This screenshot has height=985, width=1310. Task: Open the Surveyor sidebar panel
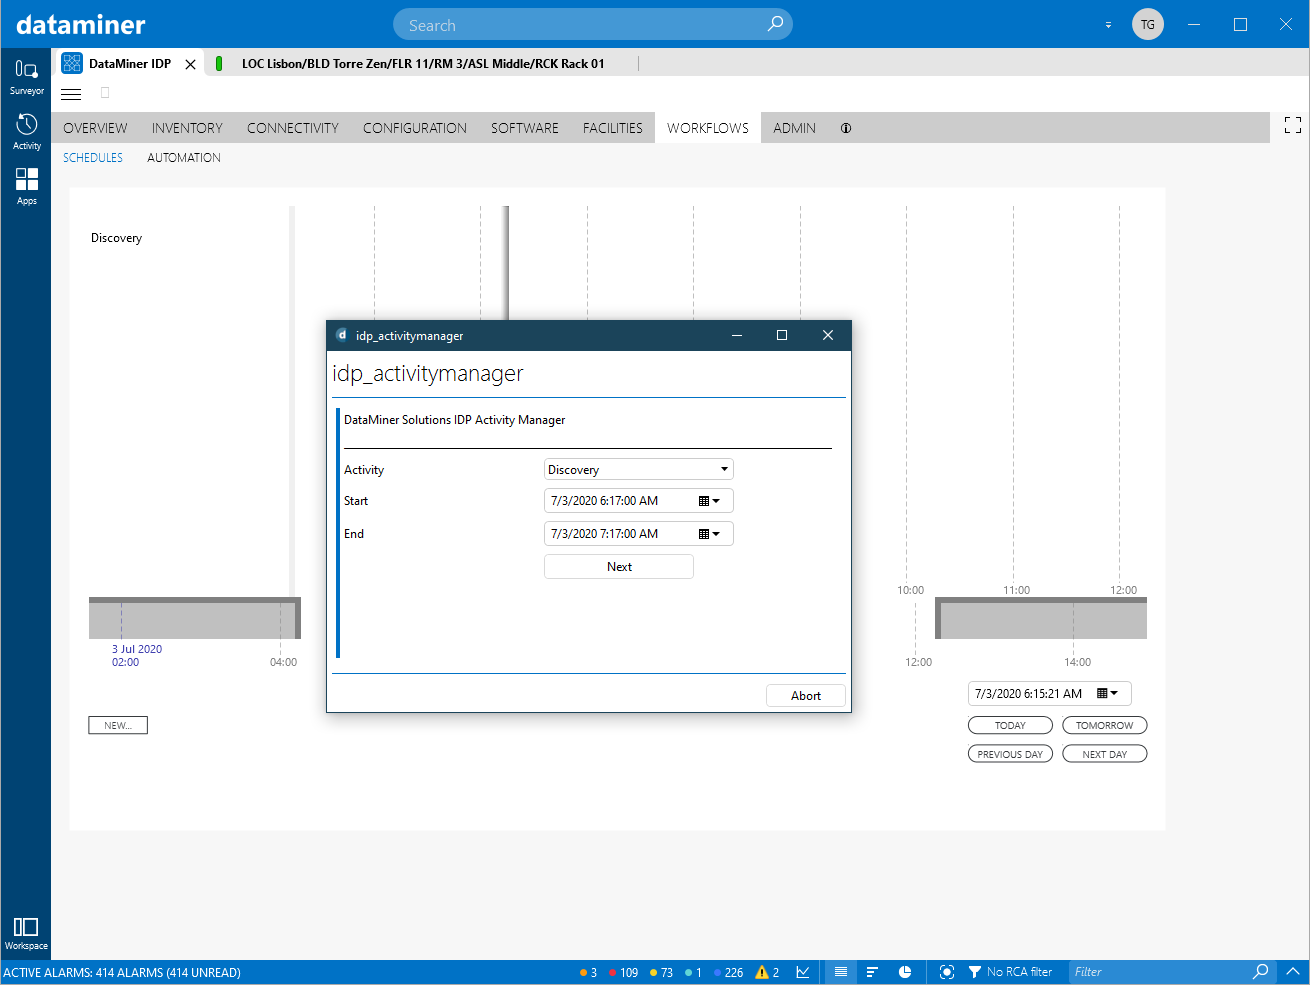coord(26,77)
